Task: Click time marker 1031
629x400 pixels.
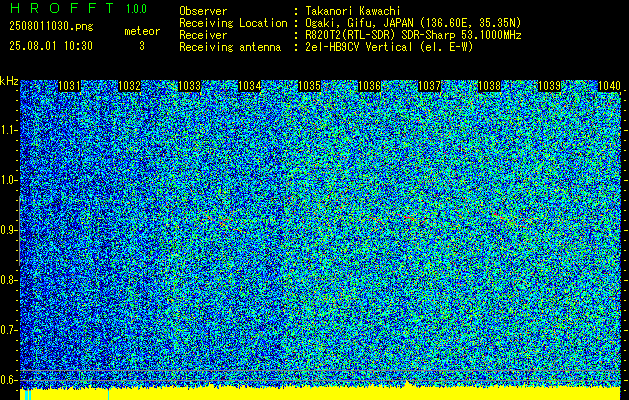Action: [x=69, y=86]
